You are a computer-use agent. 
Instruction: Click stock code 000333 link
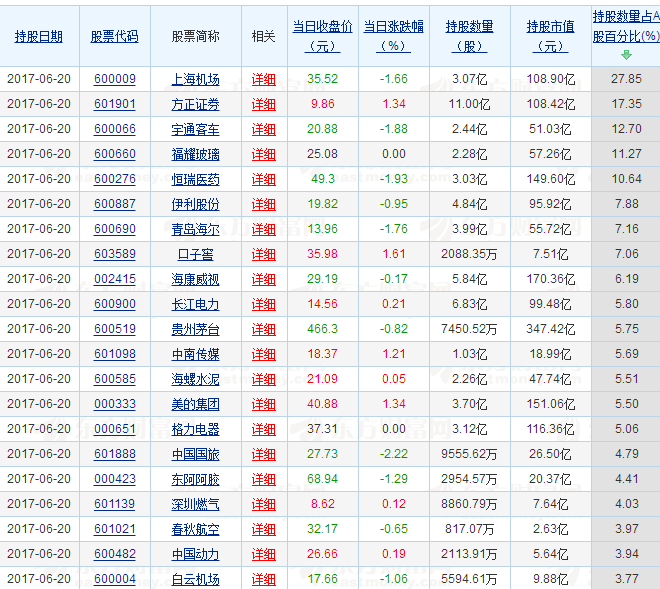(114, 404)
